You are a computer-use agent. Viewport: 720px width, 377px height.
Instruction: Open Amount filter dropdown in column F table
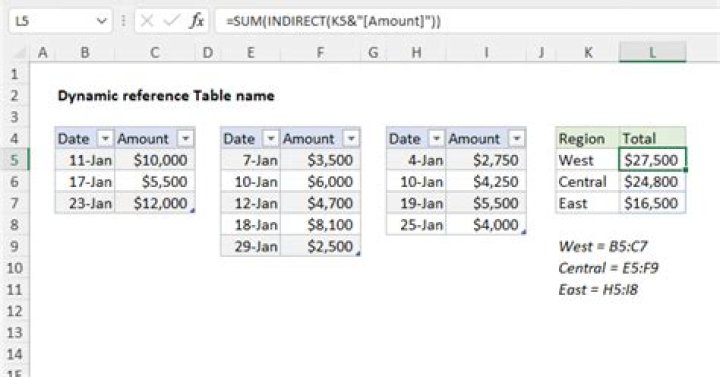click(x=351, y=138)
